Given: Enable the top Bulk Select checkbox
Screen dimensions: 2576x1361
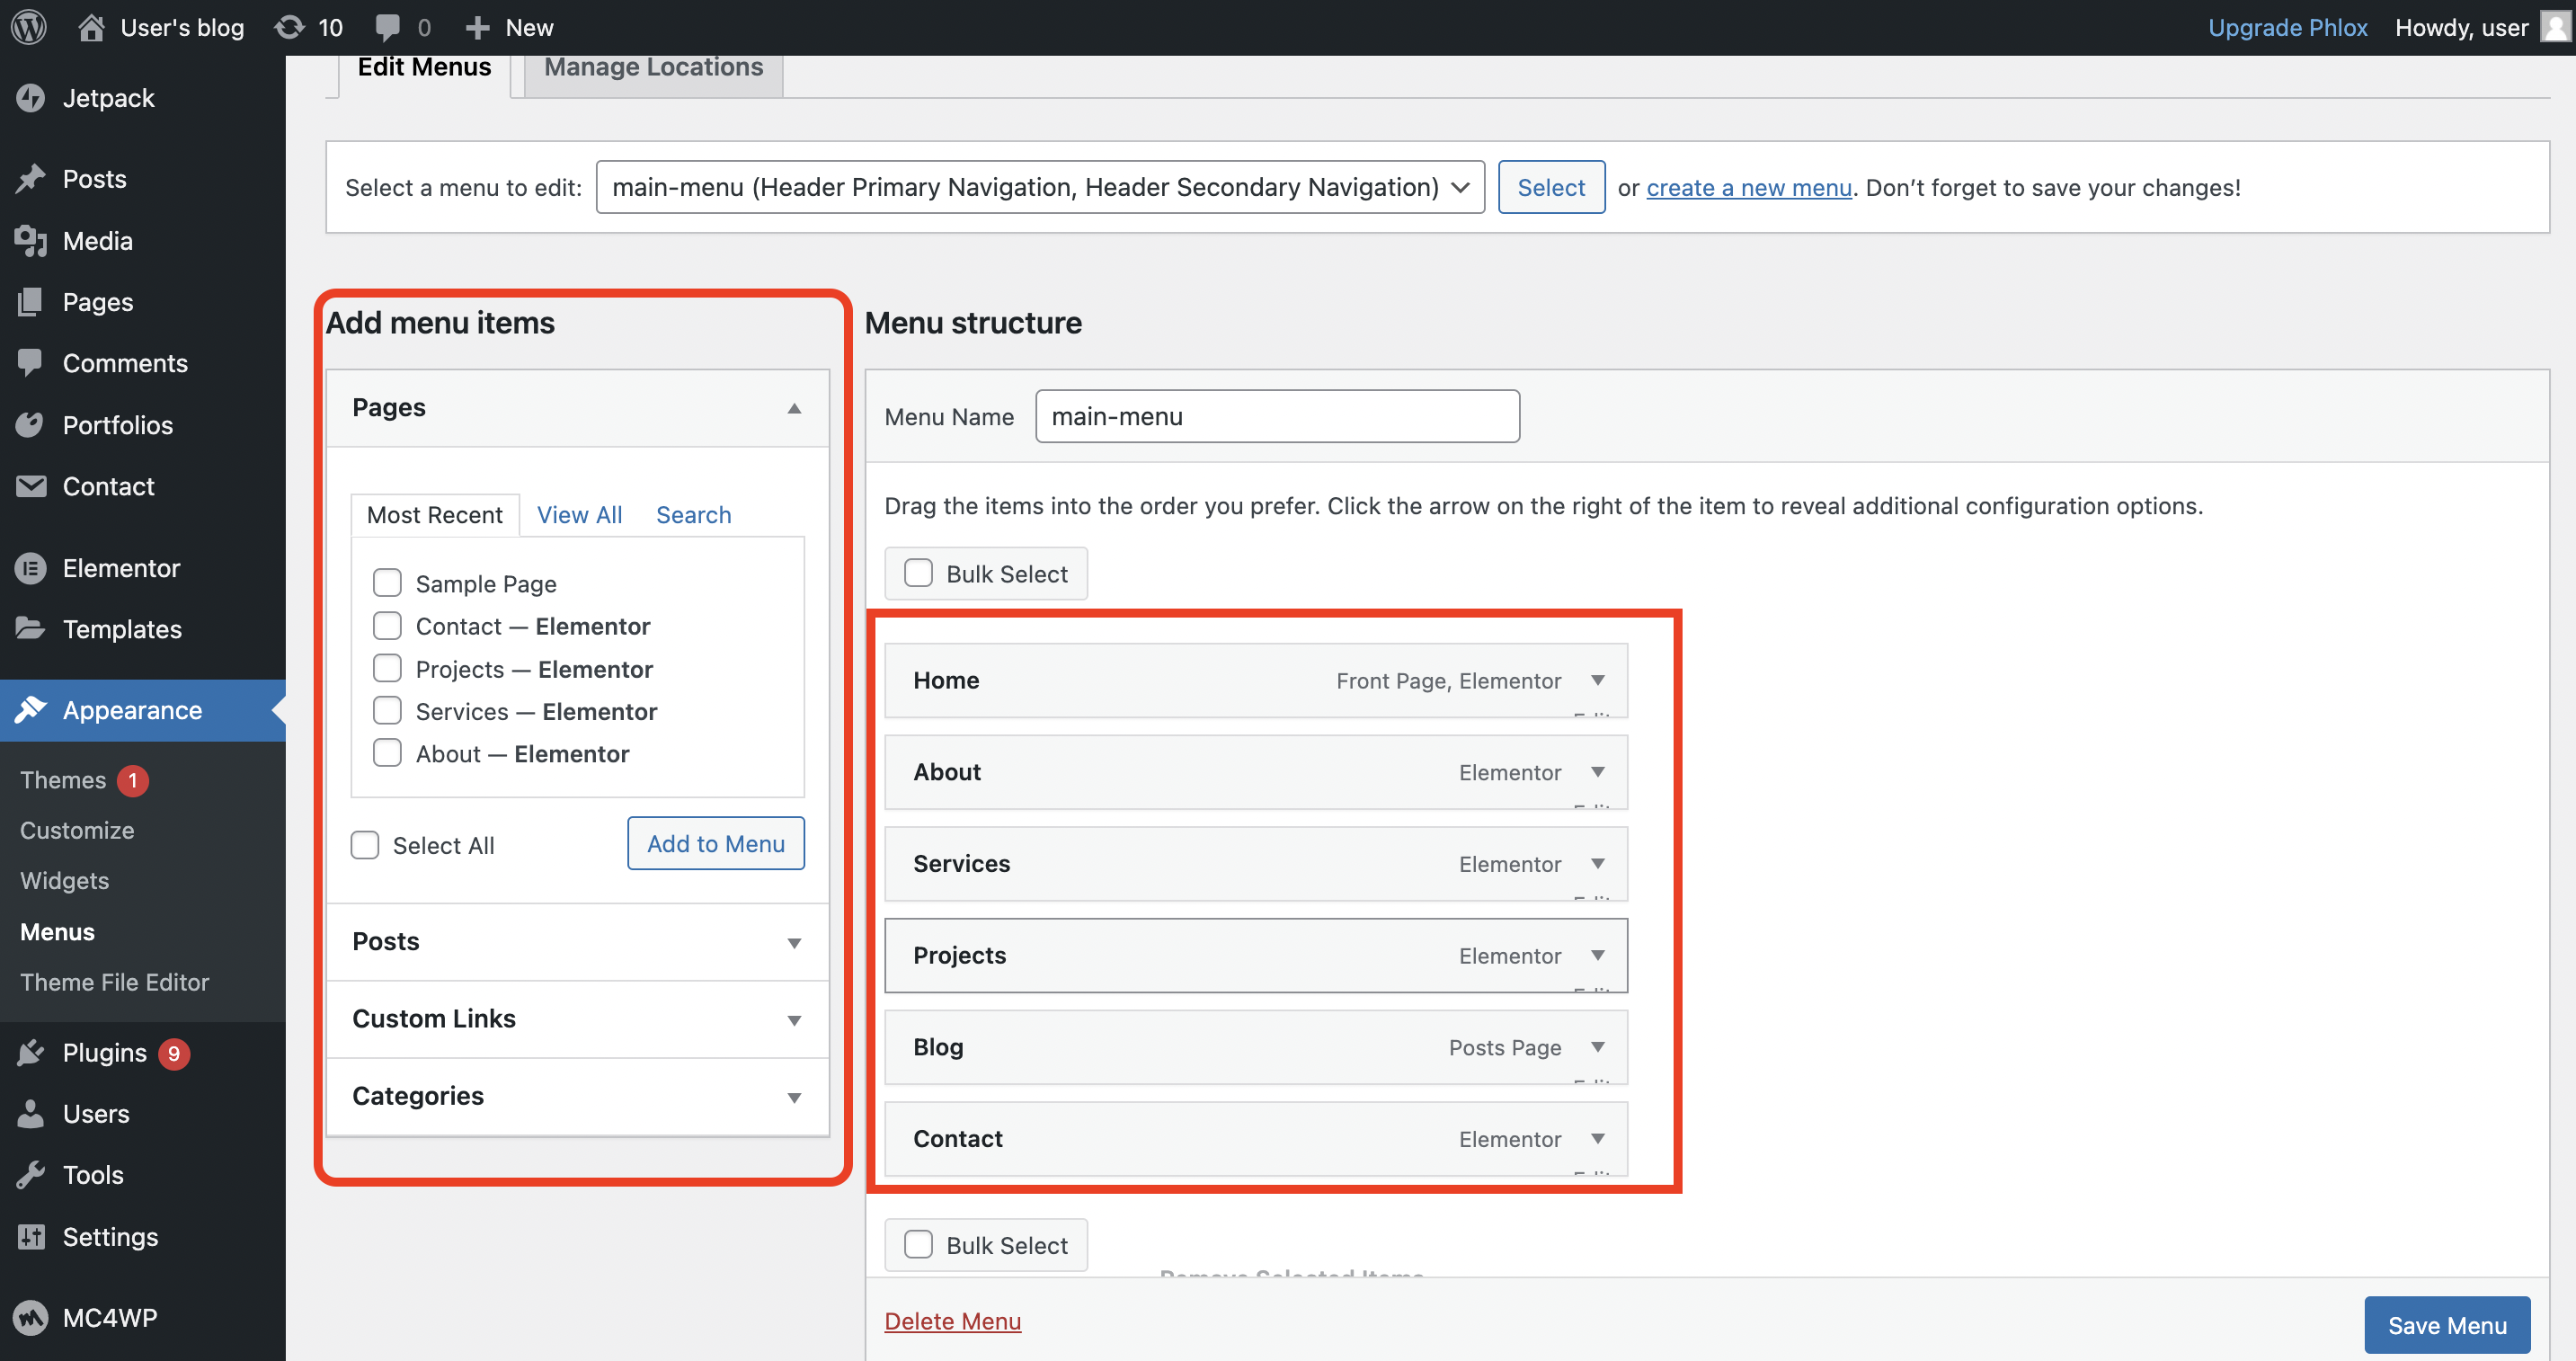Looking at the screenshot, I should 918,573.
